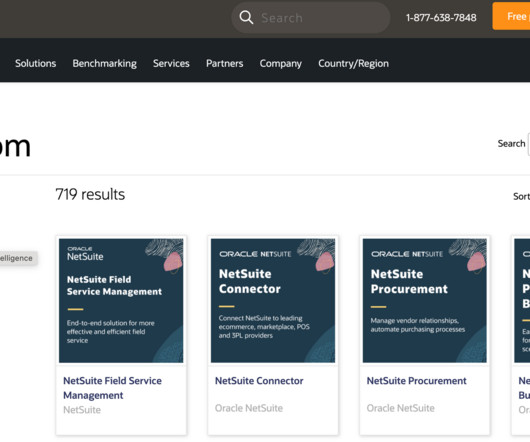Click NetSuite Connector title link

point(259,381)
